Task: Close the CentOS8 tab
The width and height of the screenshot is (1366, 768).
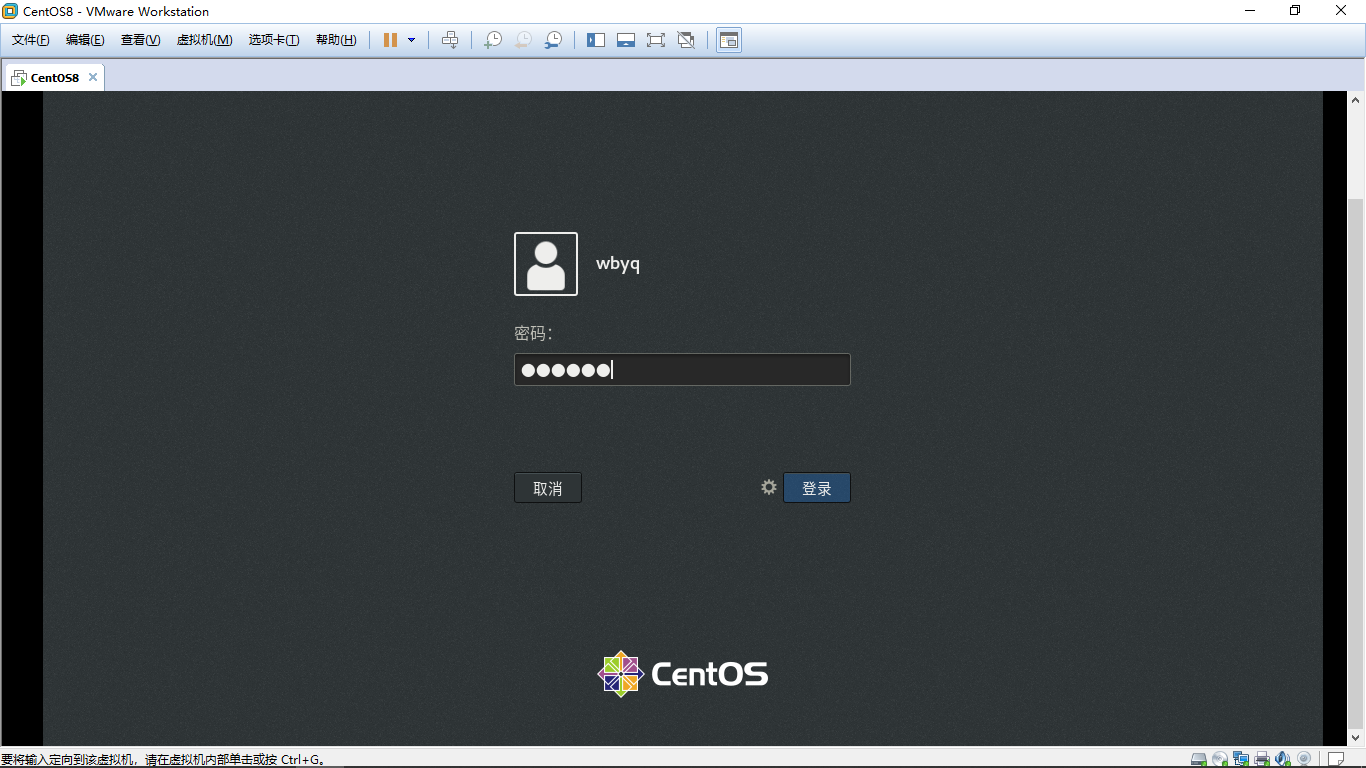Action: coord(93,77)
